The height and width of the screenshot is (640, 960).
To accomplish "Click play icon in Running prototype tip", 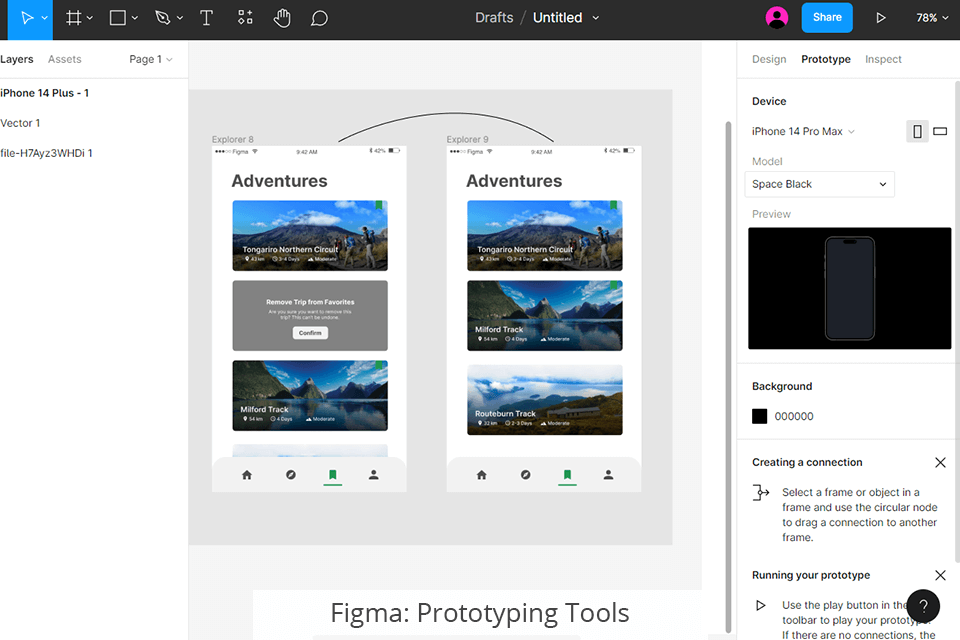I will click(x=760, y=605).
